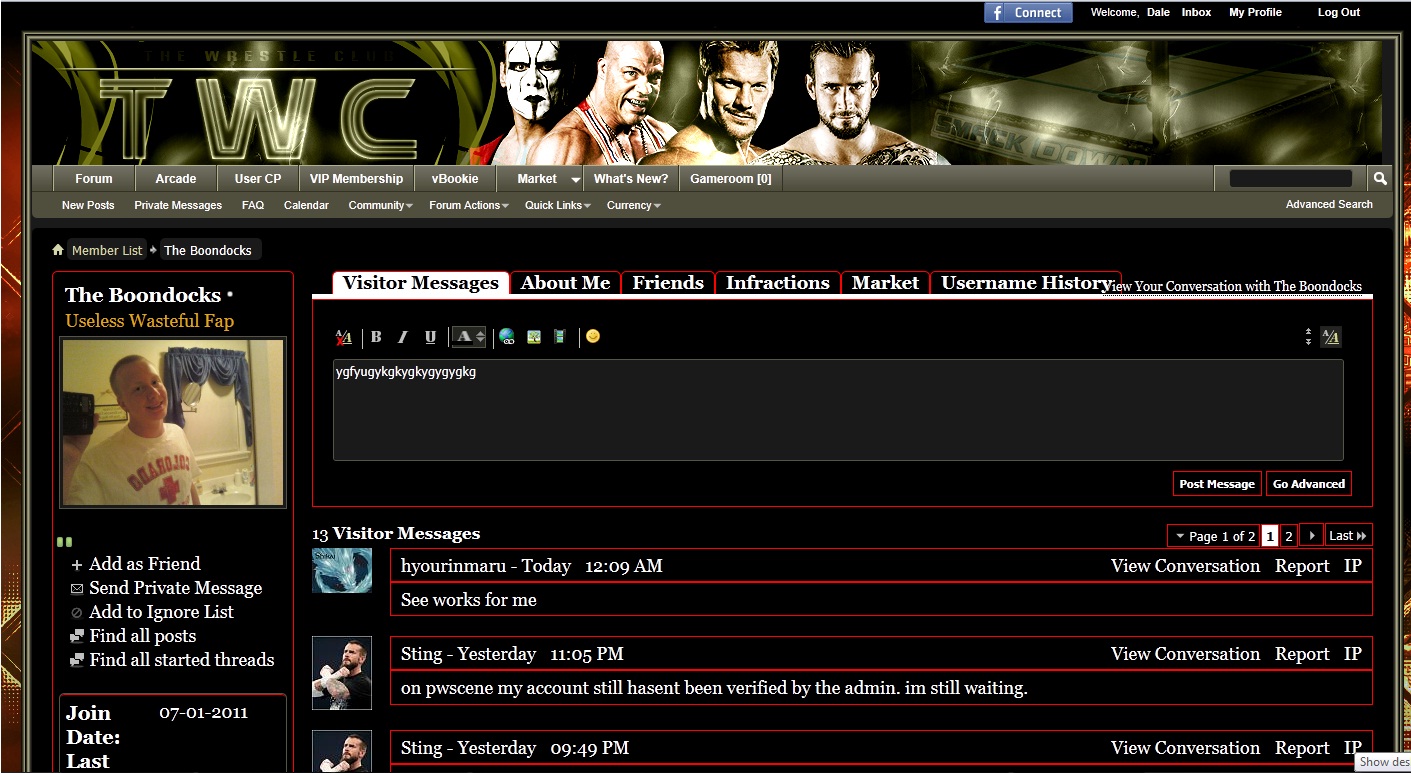Switch to the About Me tab

click(565, 283)
